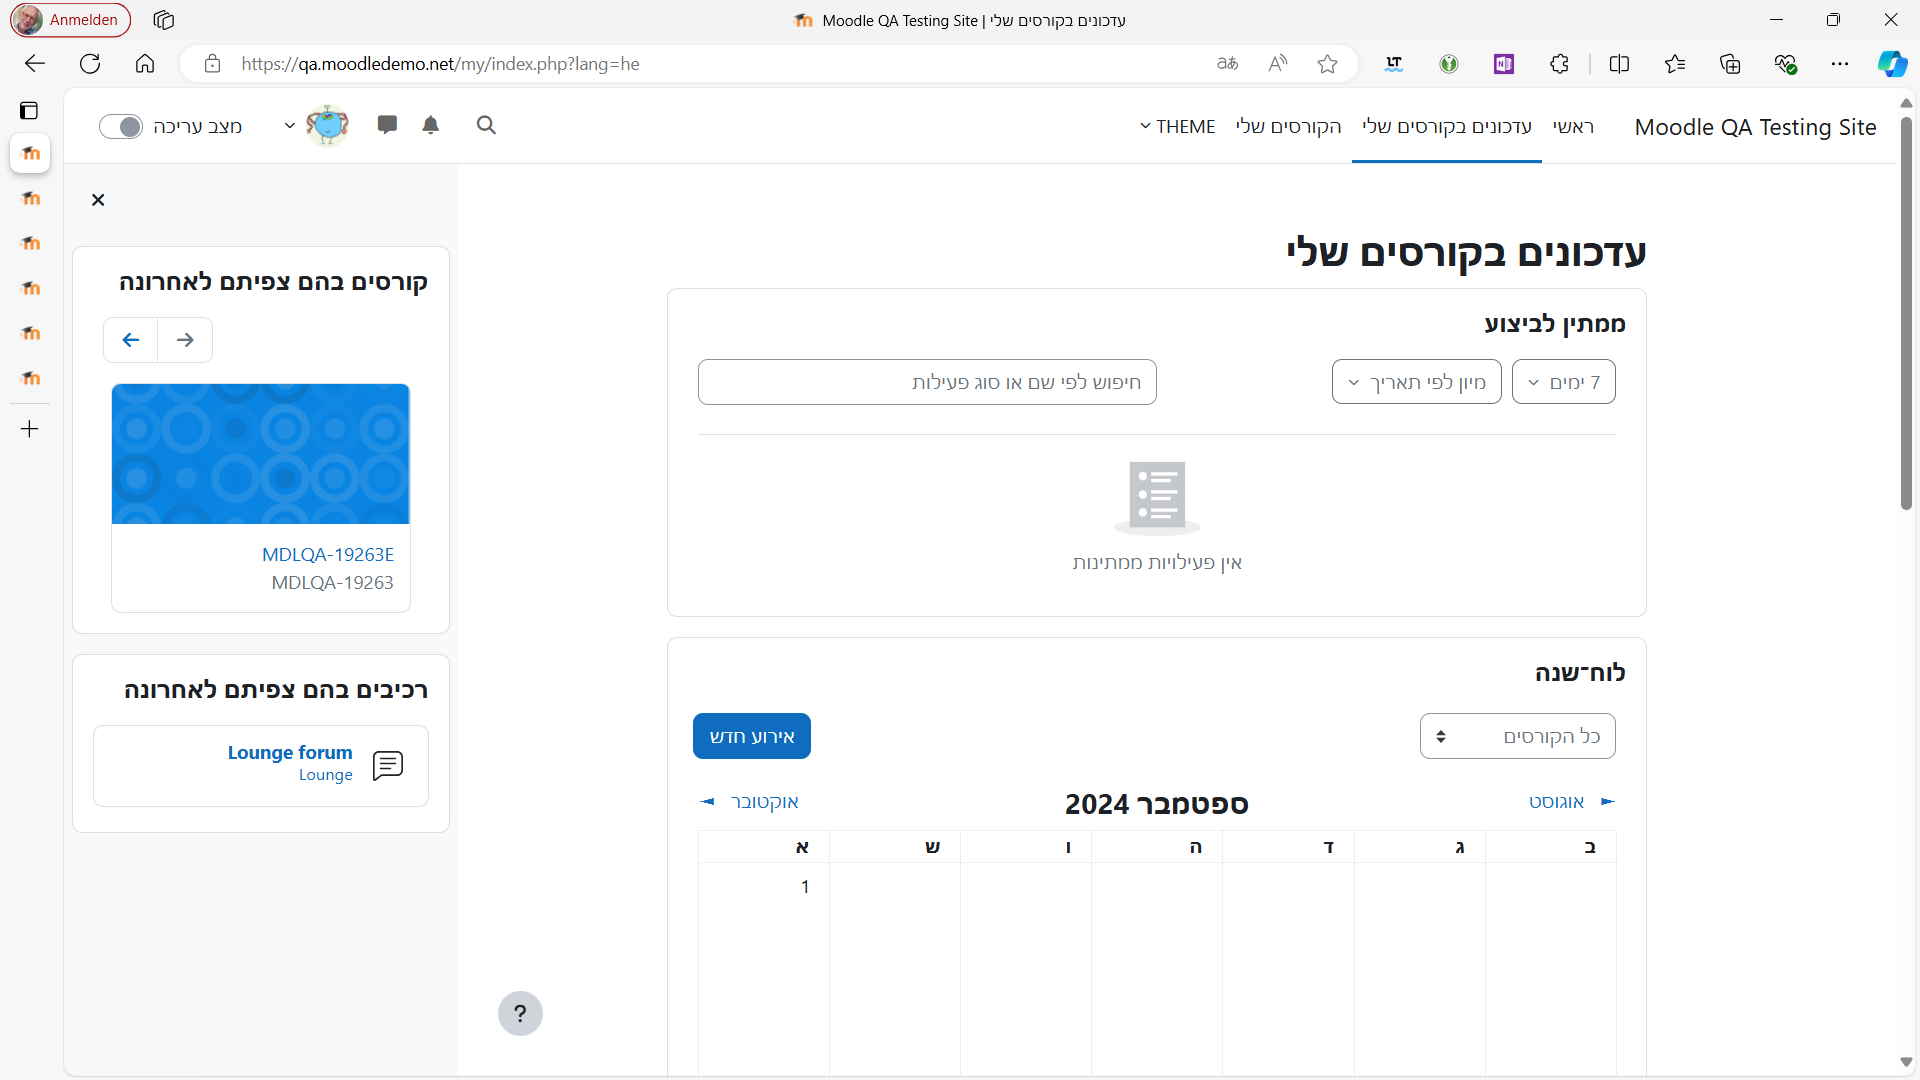Open the collections icon
This screenshot has height=1080, width=1920.
tap(1730, 64)
